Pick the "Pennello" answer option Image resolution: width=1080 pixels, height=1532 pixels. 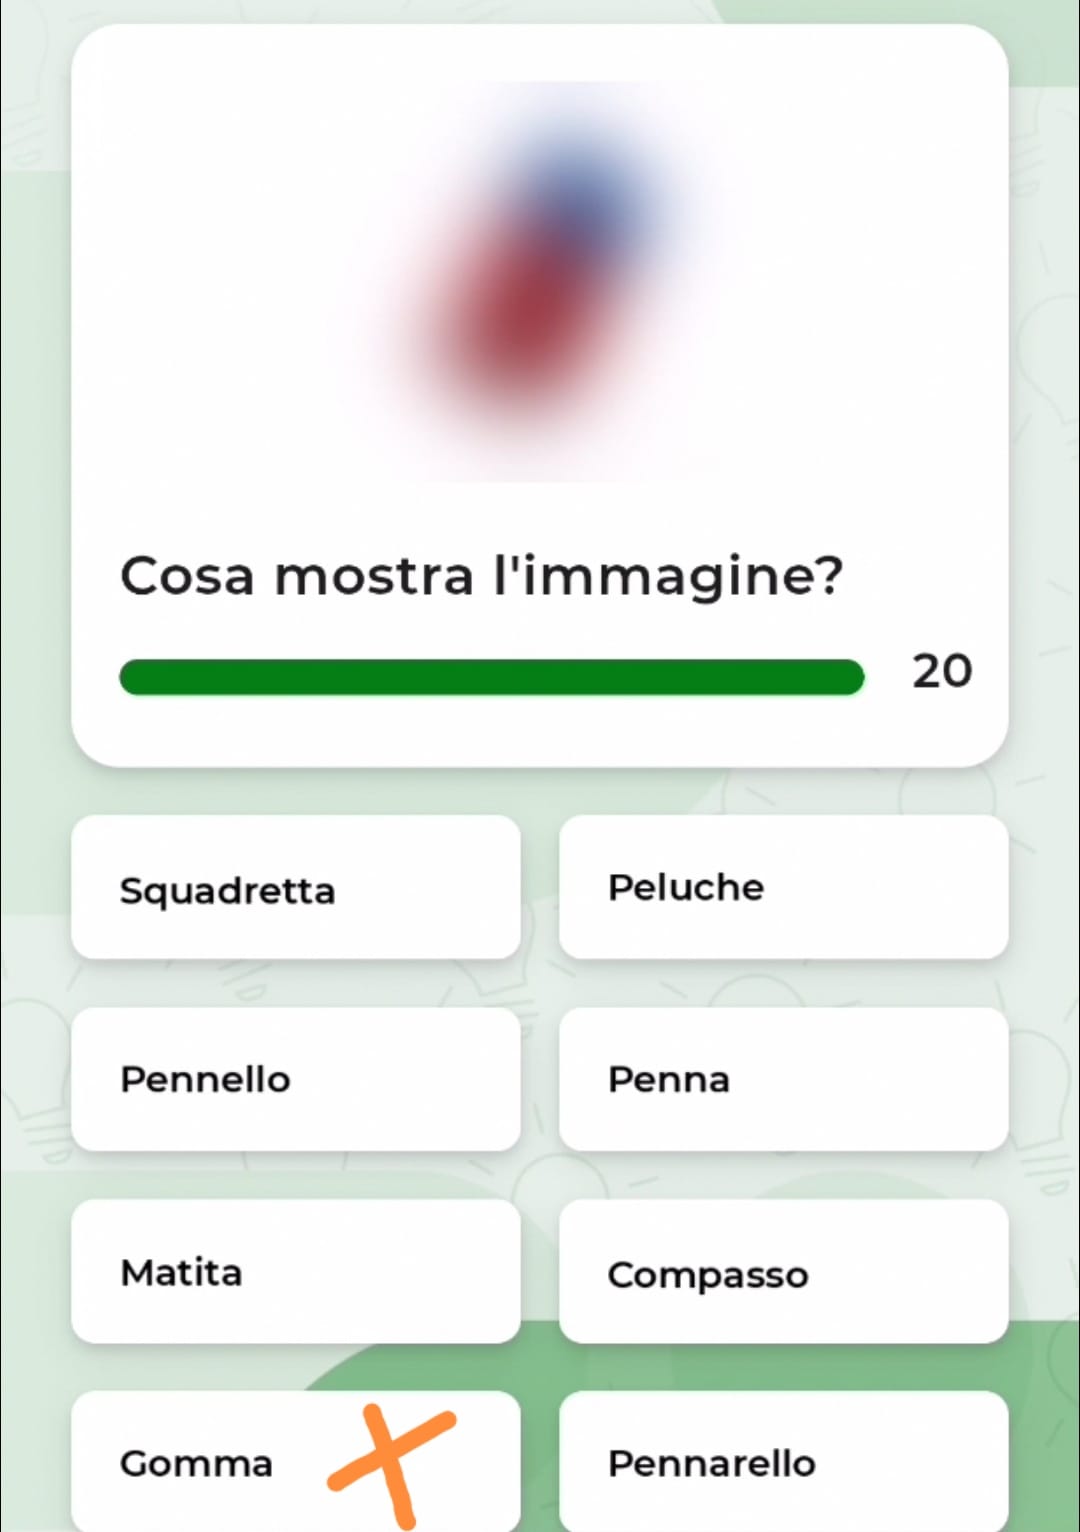click(296, 1080)
